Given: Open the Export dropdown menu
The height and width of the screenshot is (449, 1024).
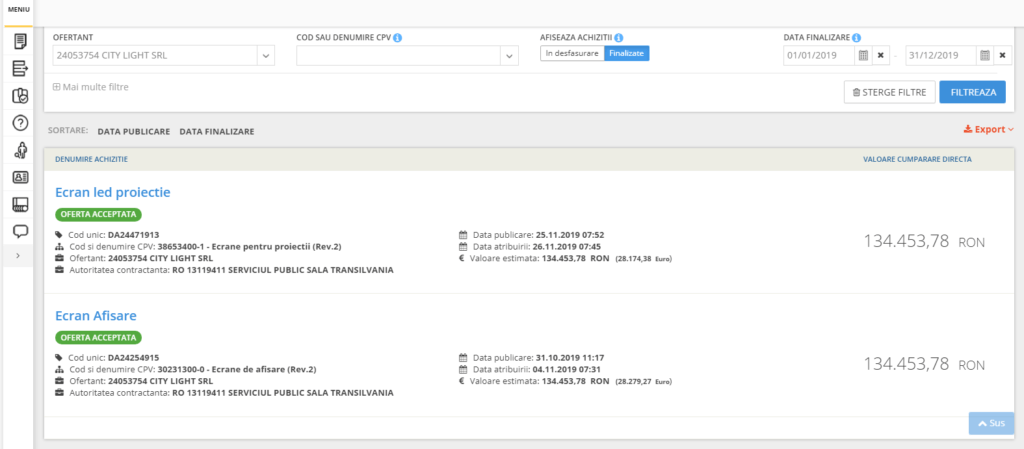Looking at the screenshot, I should [x=988, y=130].
